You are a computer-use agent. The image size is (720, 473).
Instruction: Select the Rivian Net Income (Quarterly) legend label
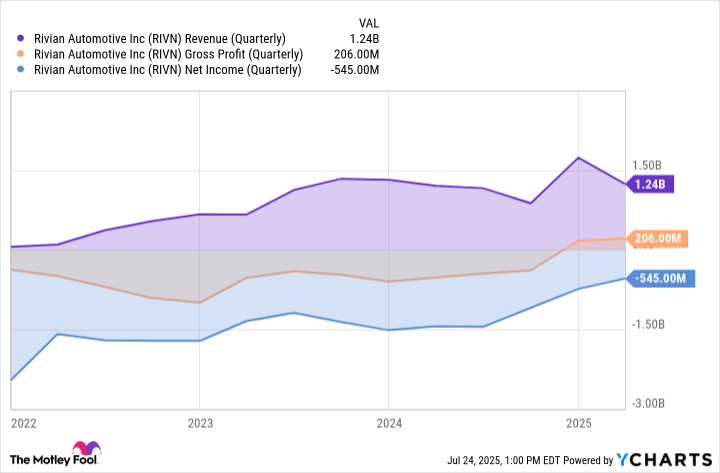click(x=168, y=70)
